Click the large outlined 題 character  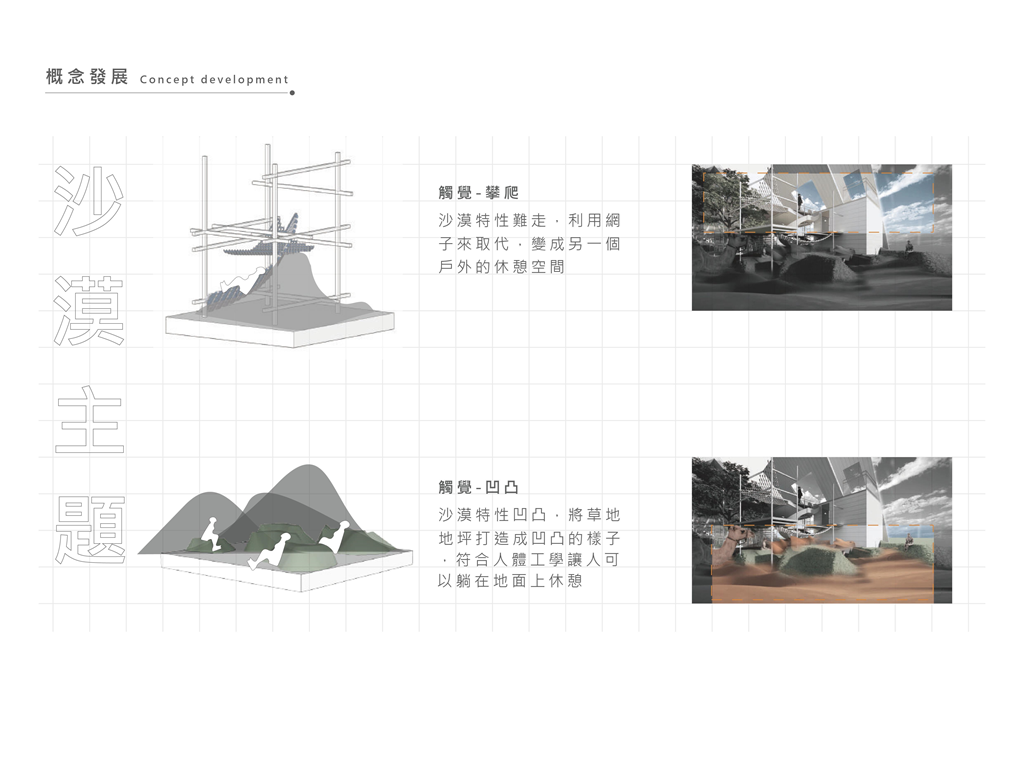click(90, 530)
